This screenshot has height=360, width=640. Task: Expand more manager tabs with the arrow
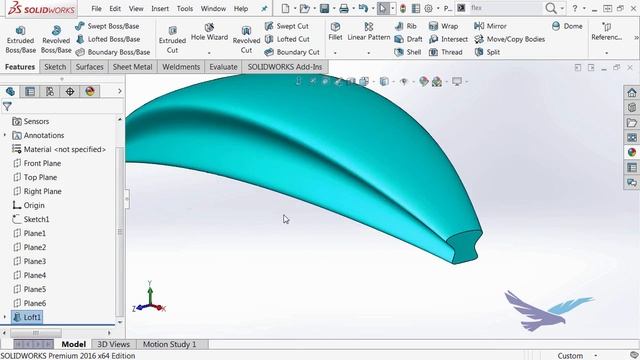pos(120,91)
